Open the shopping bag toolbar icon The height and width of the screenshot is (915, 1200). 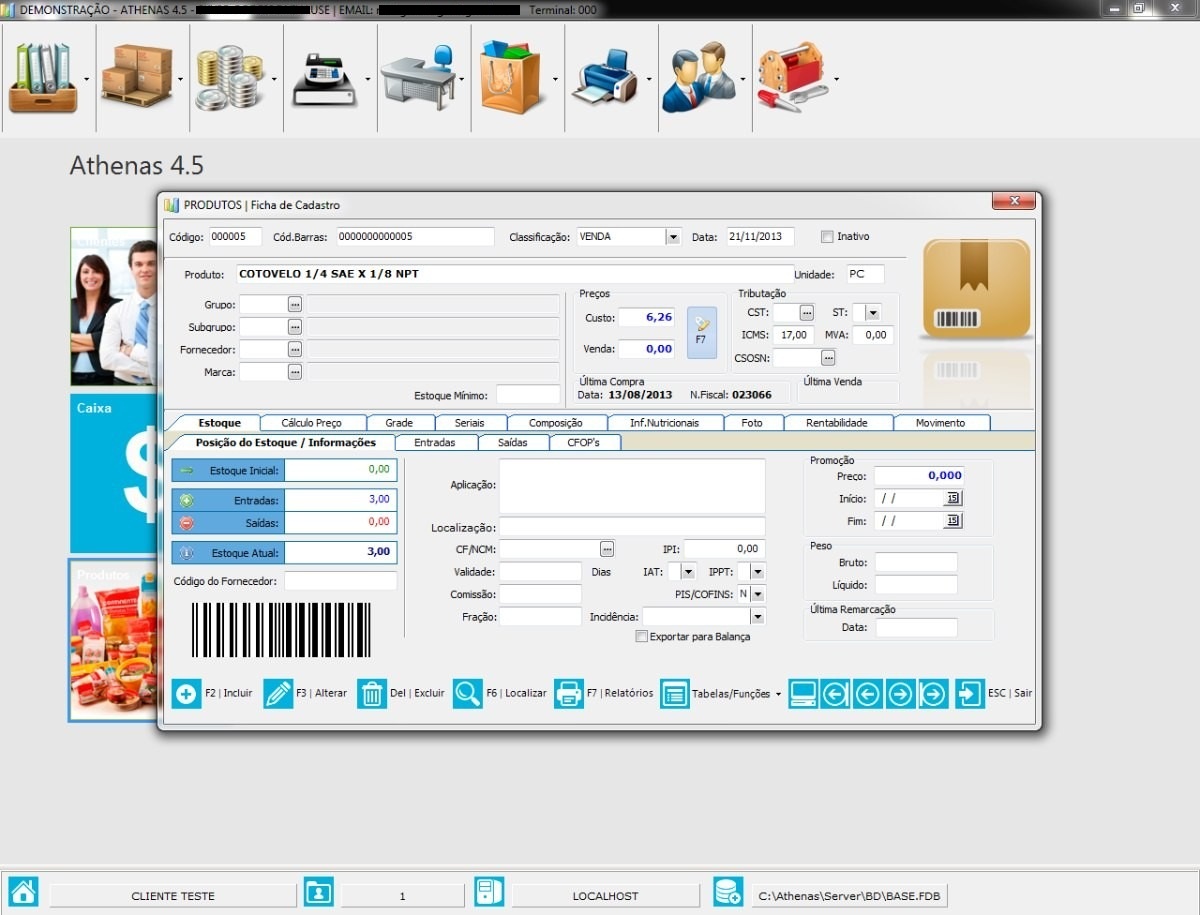click(x=510, y=78)
